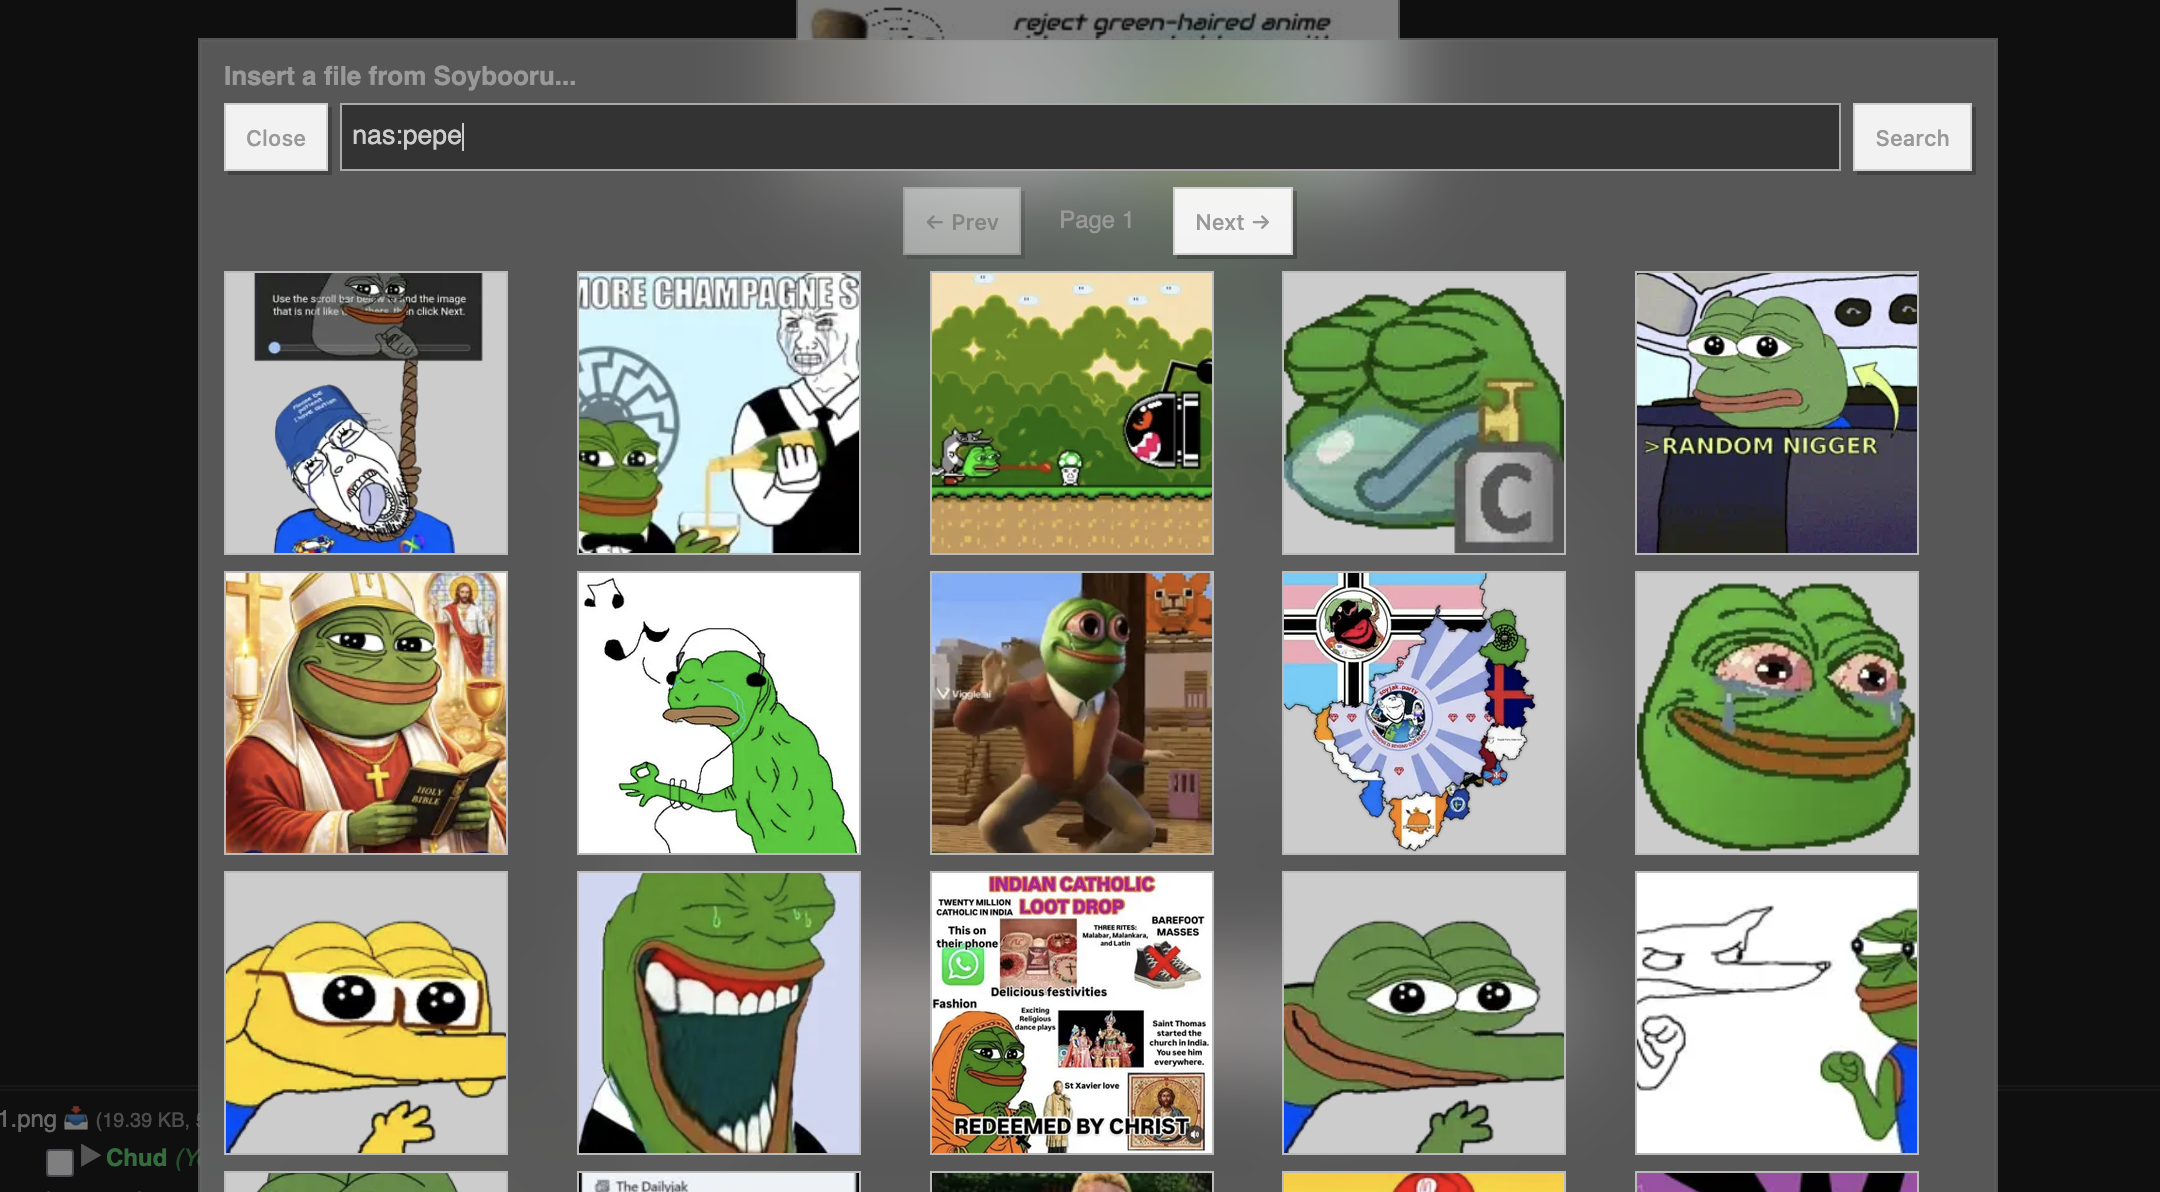The height and width of the screenshot is (1192, 2160).
Task: Pick the pope Pepe holding bible image
Action: pyautogui.click(x=366, y=712)
